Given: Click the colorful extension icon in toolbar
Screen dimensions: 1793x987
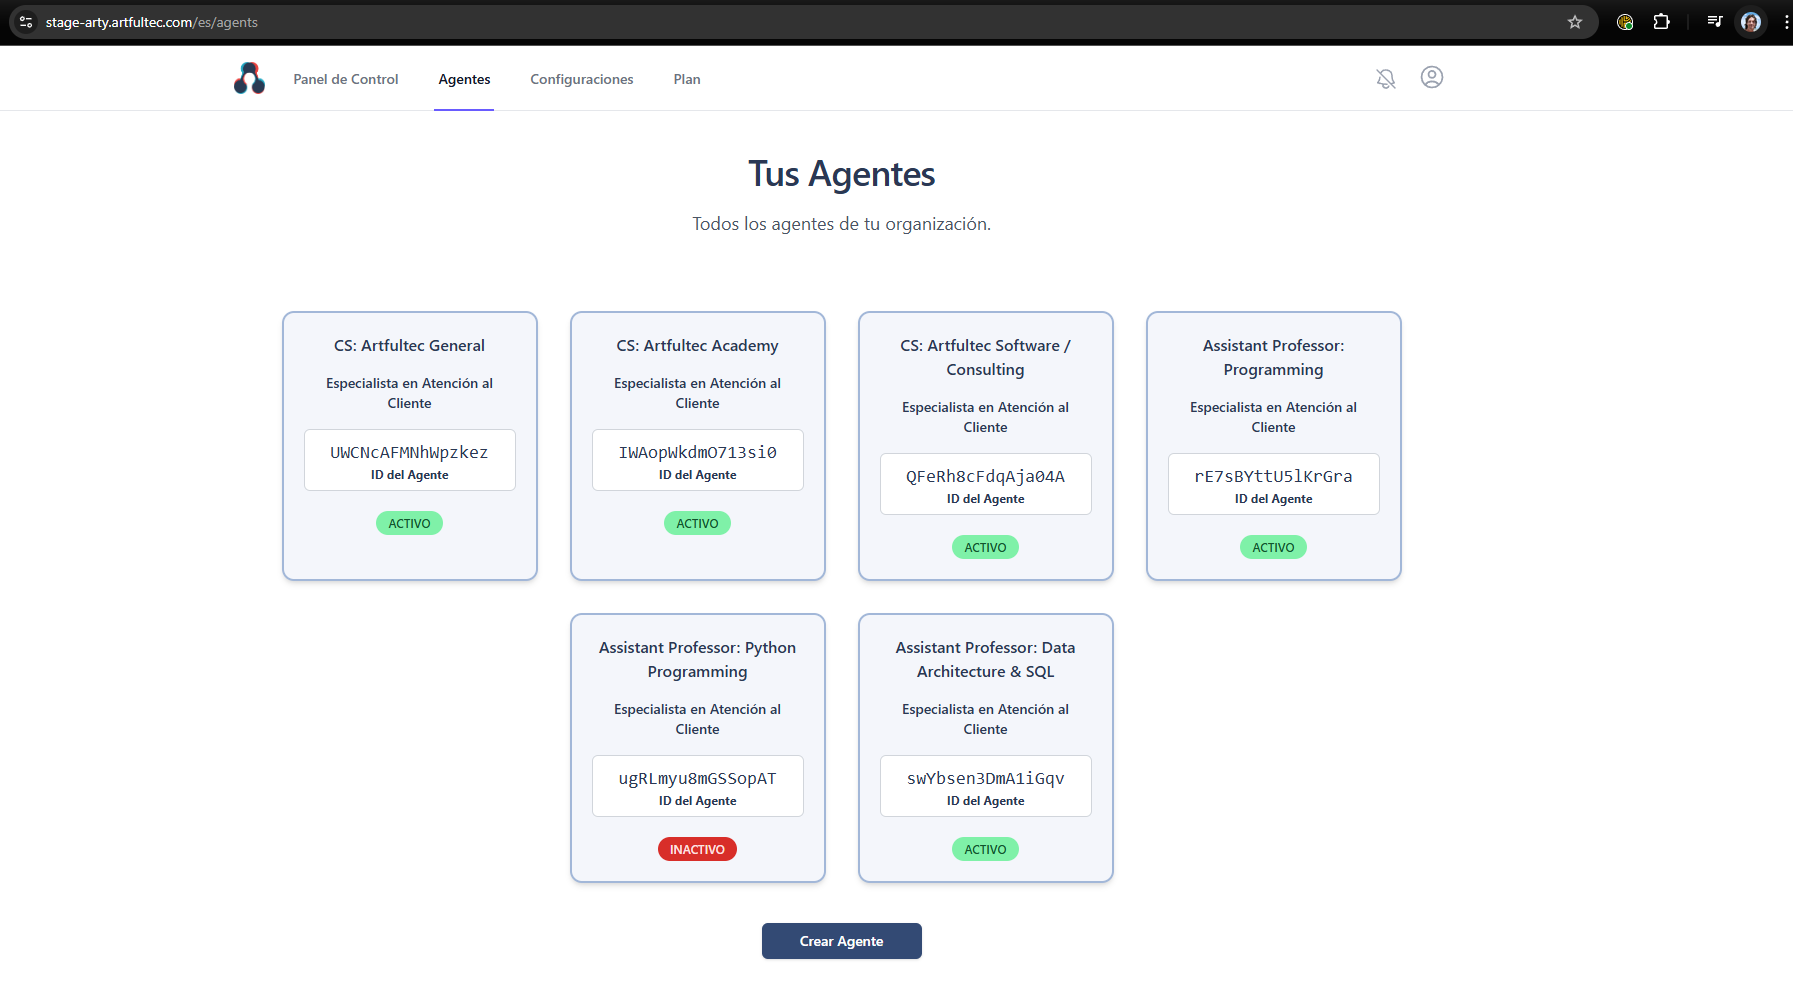Looking at the screenshot, I should 1625,22.
